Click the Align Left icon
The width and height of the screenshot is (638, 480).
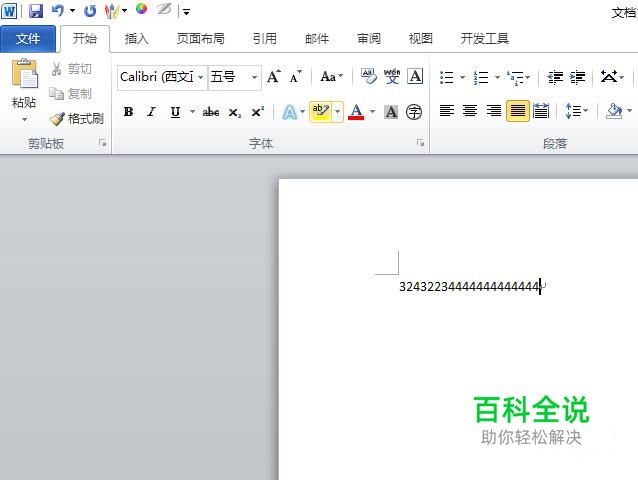447,111
